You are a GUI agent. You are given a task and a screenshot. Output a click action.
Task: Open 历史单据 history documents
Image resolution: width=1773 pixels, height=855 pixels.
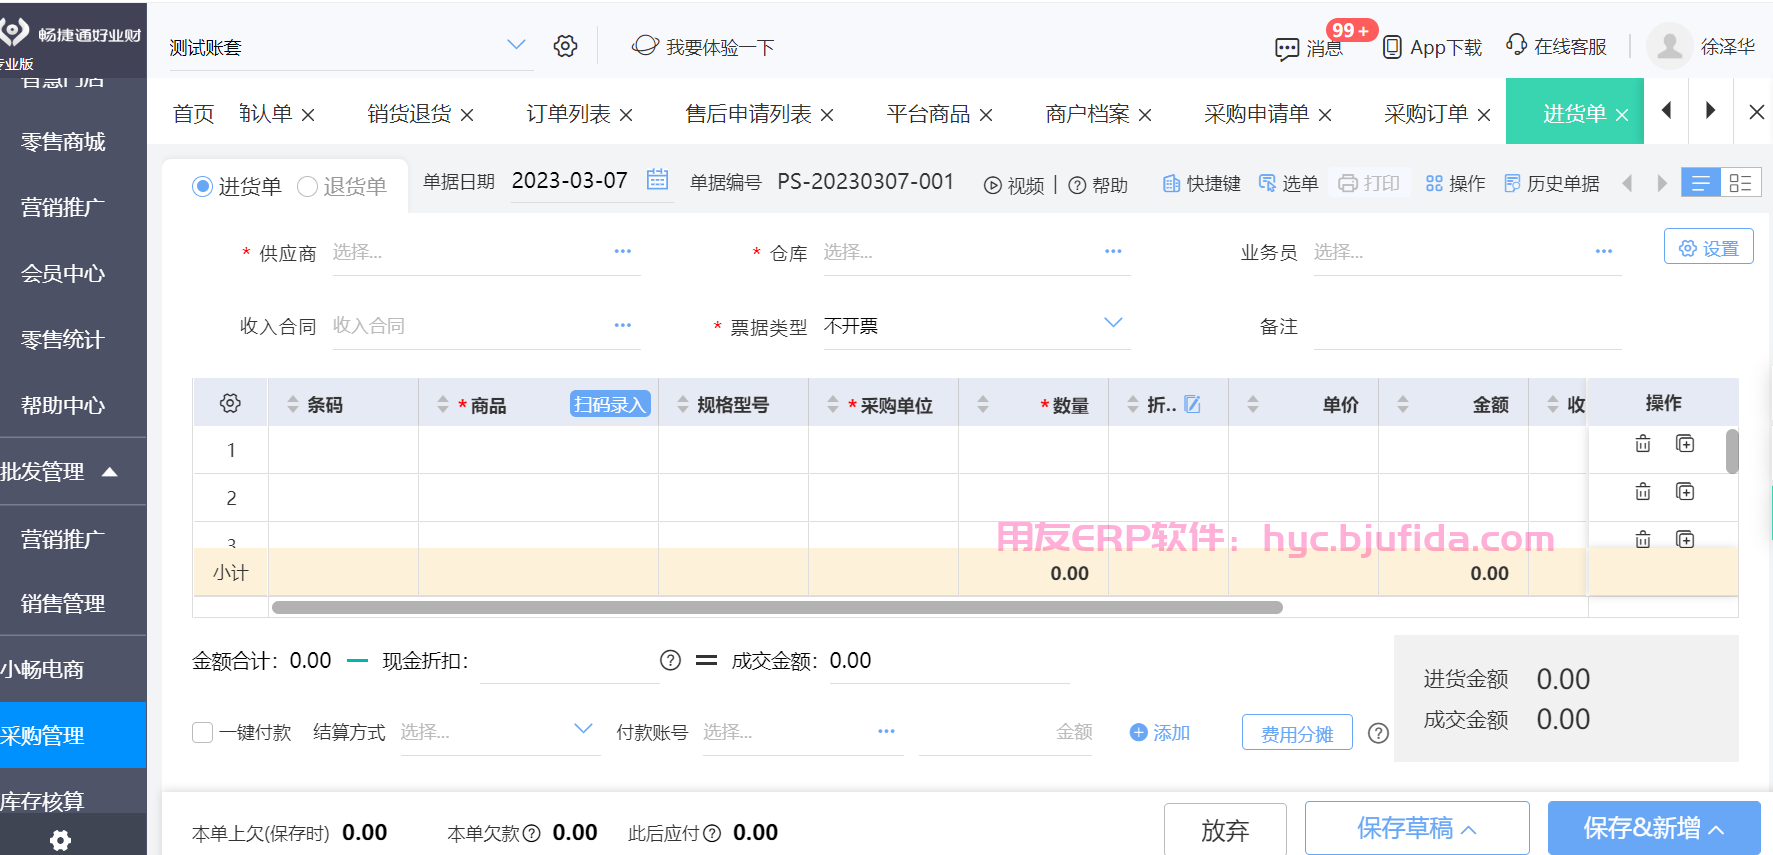point(1551,183)
